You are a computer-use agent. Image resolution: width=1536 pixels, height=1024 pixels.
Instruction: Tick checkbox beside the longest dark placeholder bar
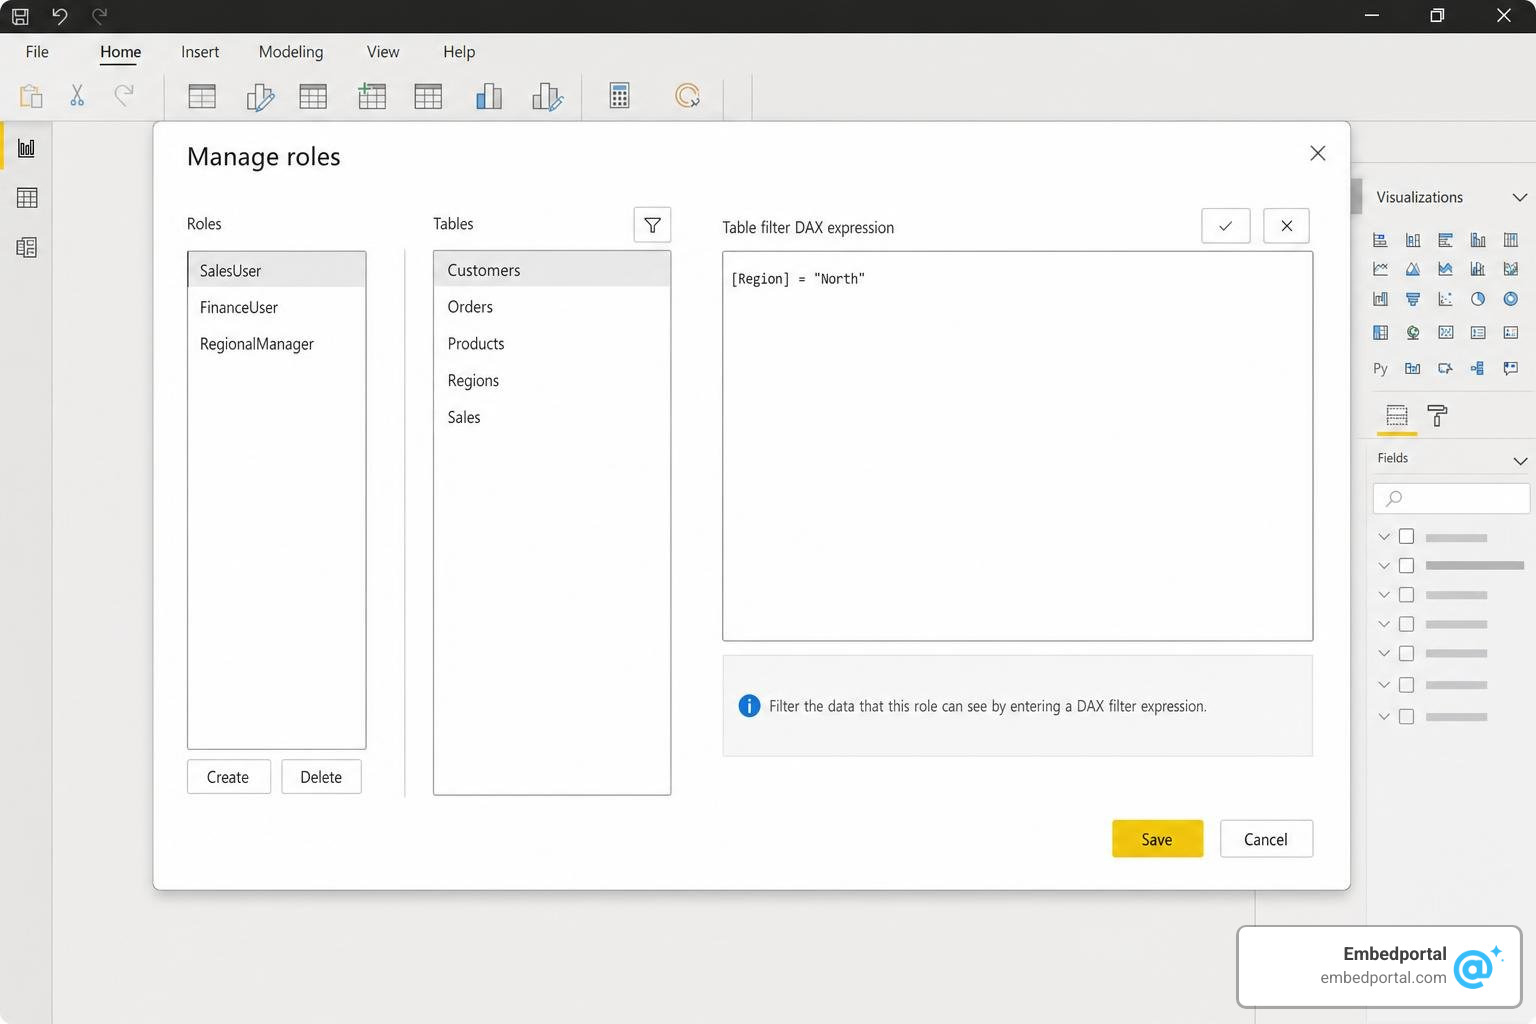tap(1406, 565)
